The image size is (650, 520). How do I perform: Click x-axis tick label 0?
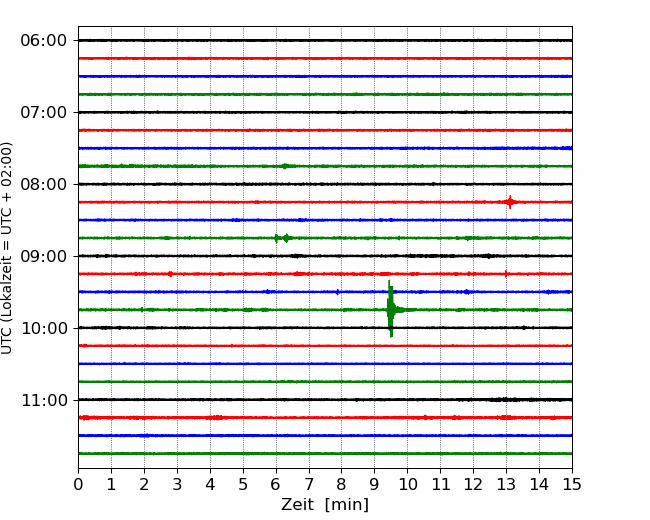[78, 484]
